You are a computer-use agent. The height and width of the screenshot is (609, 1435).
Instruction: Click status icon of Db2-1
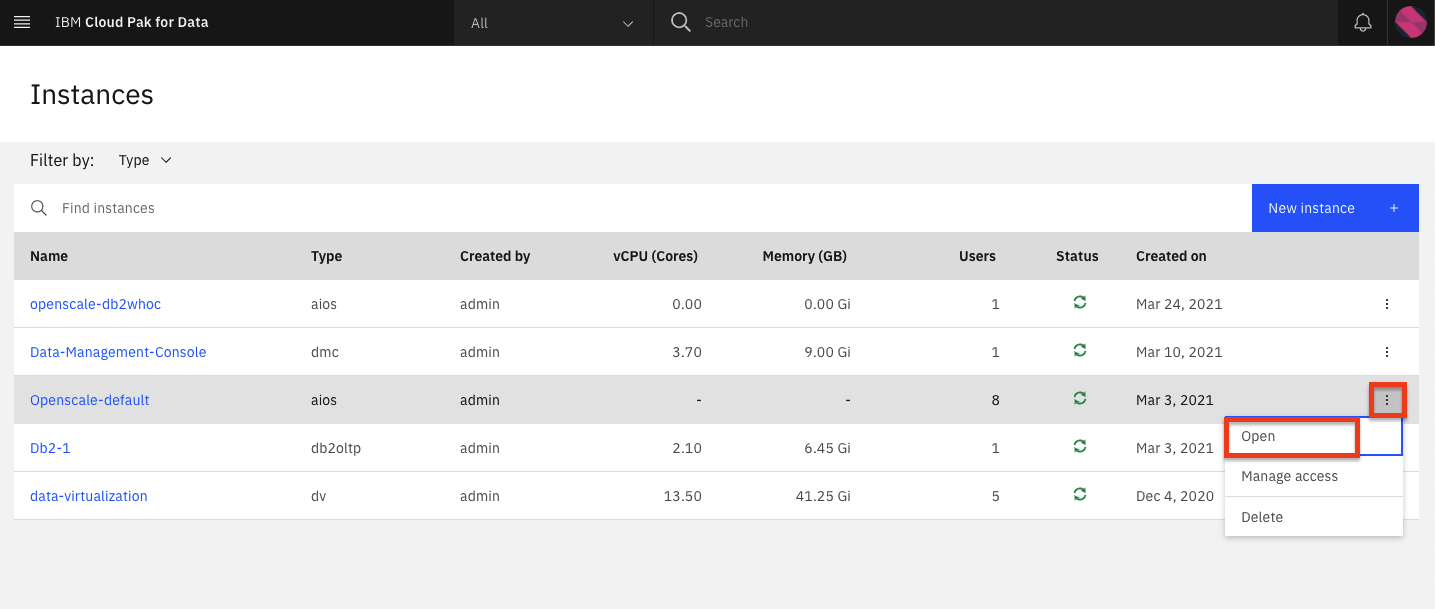[1079, 446]
